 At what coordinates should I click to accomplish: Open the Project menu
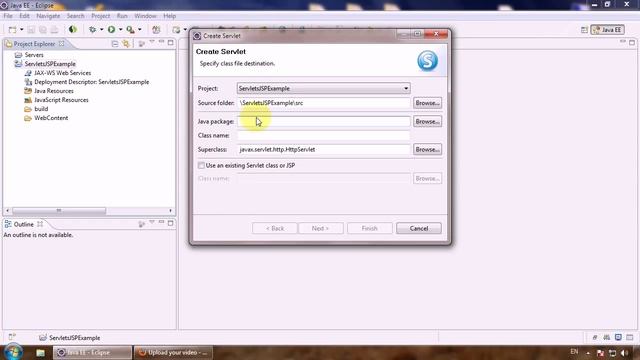click(100, 16)
